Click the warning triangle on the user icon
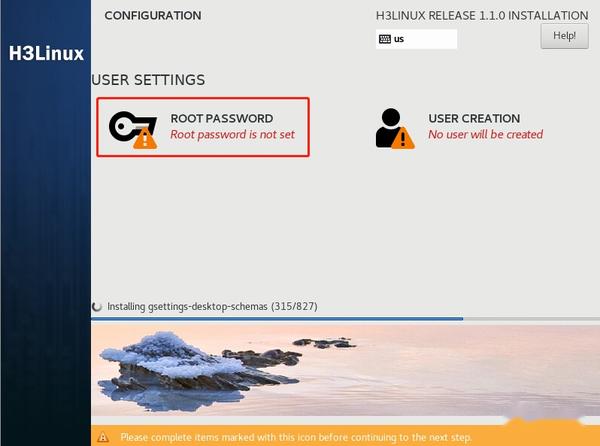 (403, 138)
